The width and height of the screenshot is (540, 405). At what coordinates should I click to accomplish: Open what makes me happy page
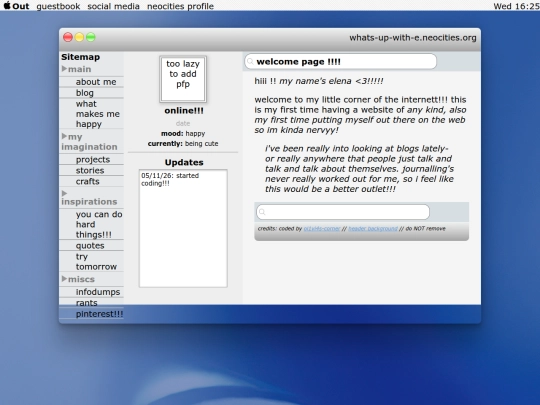pos(98,114)
